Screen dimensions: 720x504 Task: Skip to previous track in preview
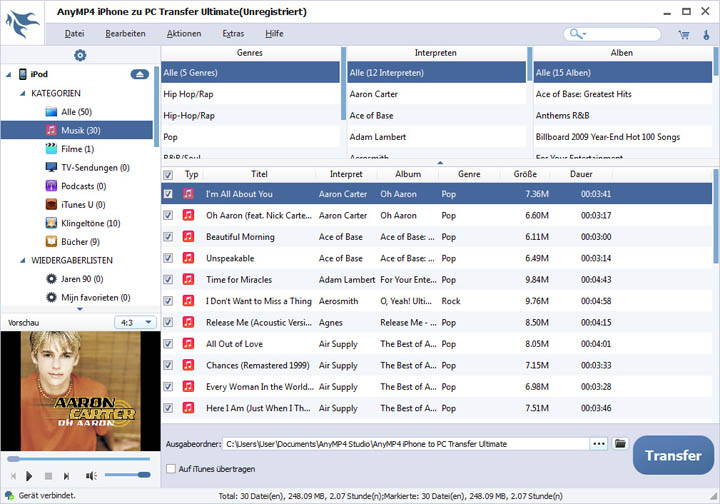tap(13, 476)
